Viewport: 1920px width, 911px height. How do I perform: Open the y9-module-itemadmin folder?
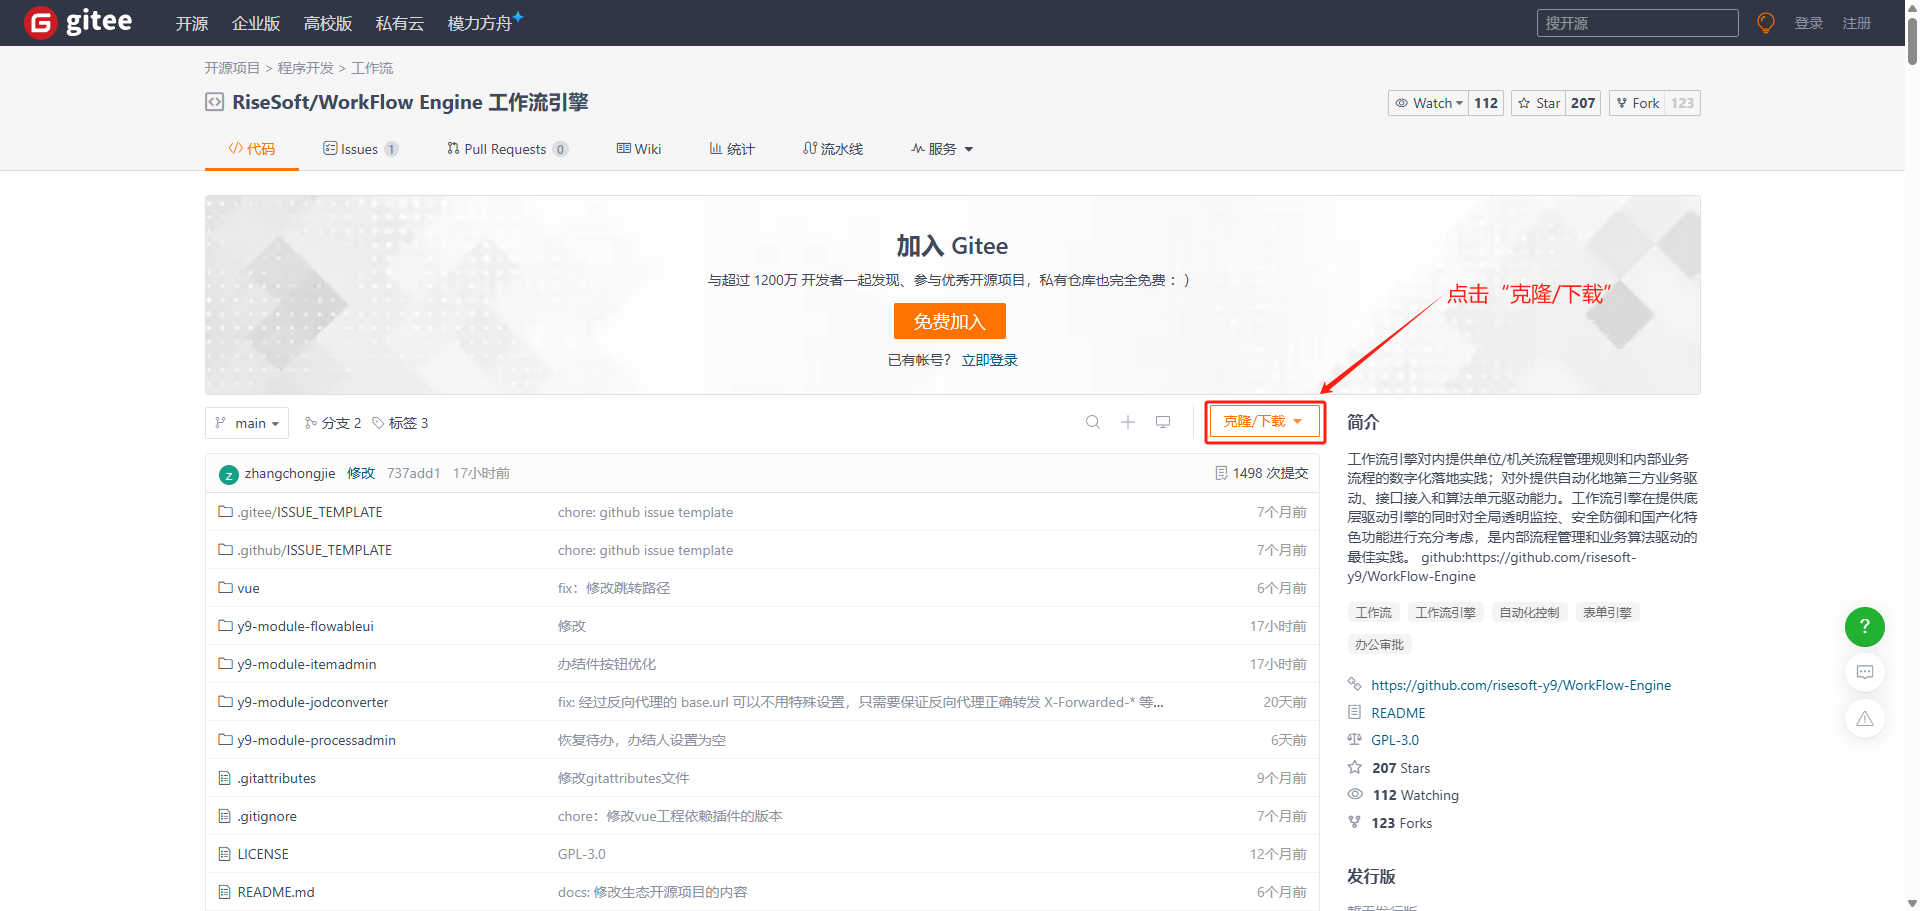(307, 664)
